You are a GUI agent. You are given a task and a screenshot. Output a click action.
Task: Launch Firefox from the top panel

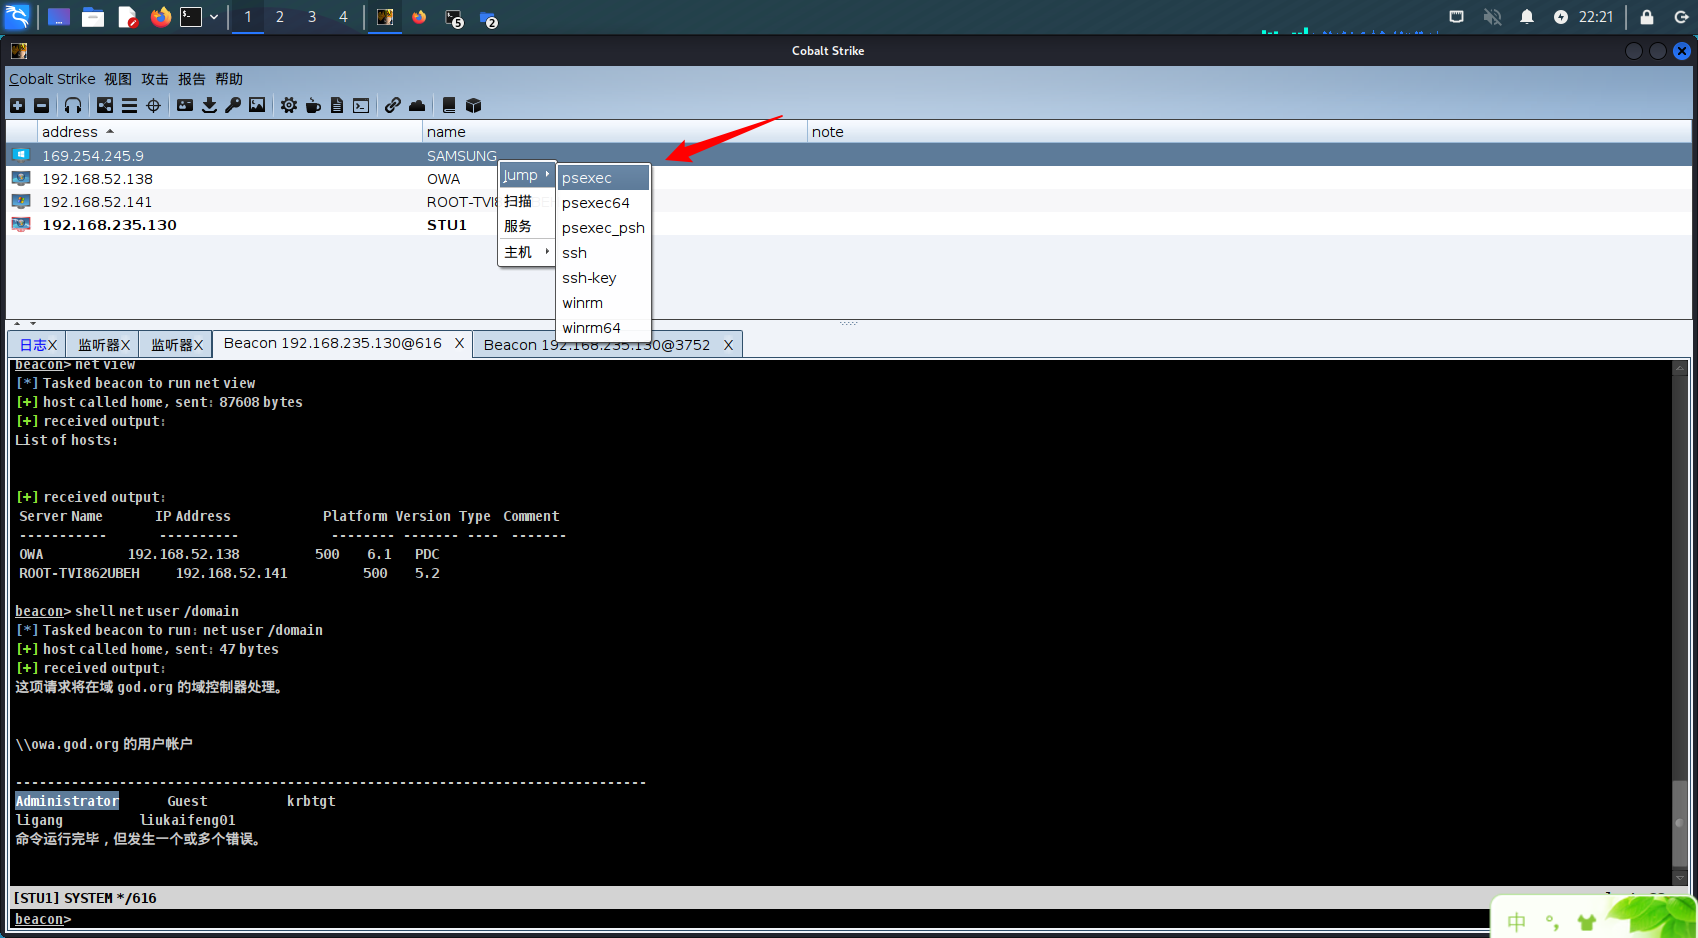(160, 17)
